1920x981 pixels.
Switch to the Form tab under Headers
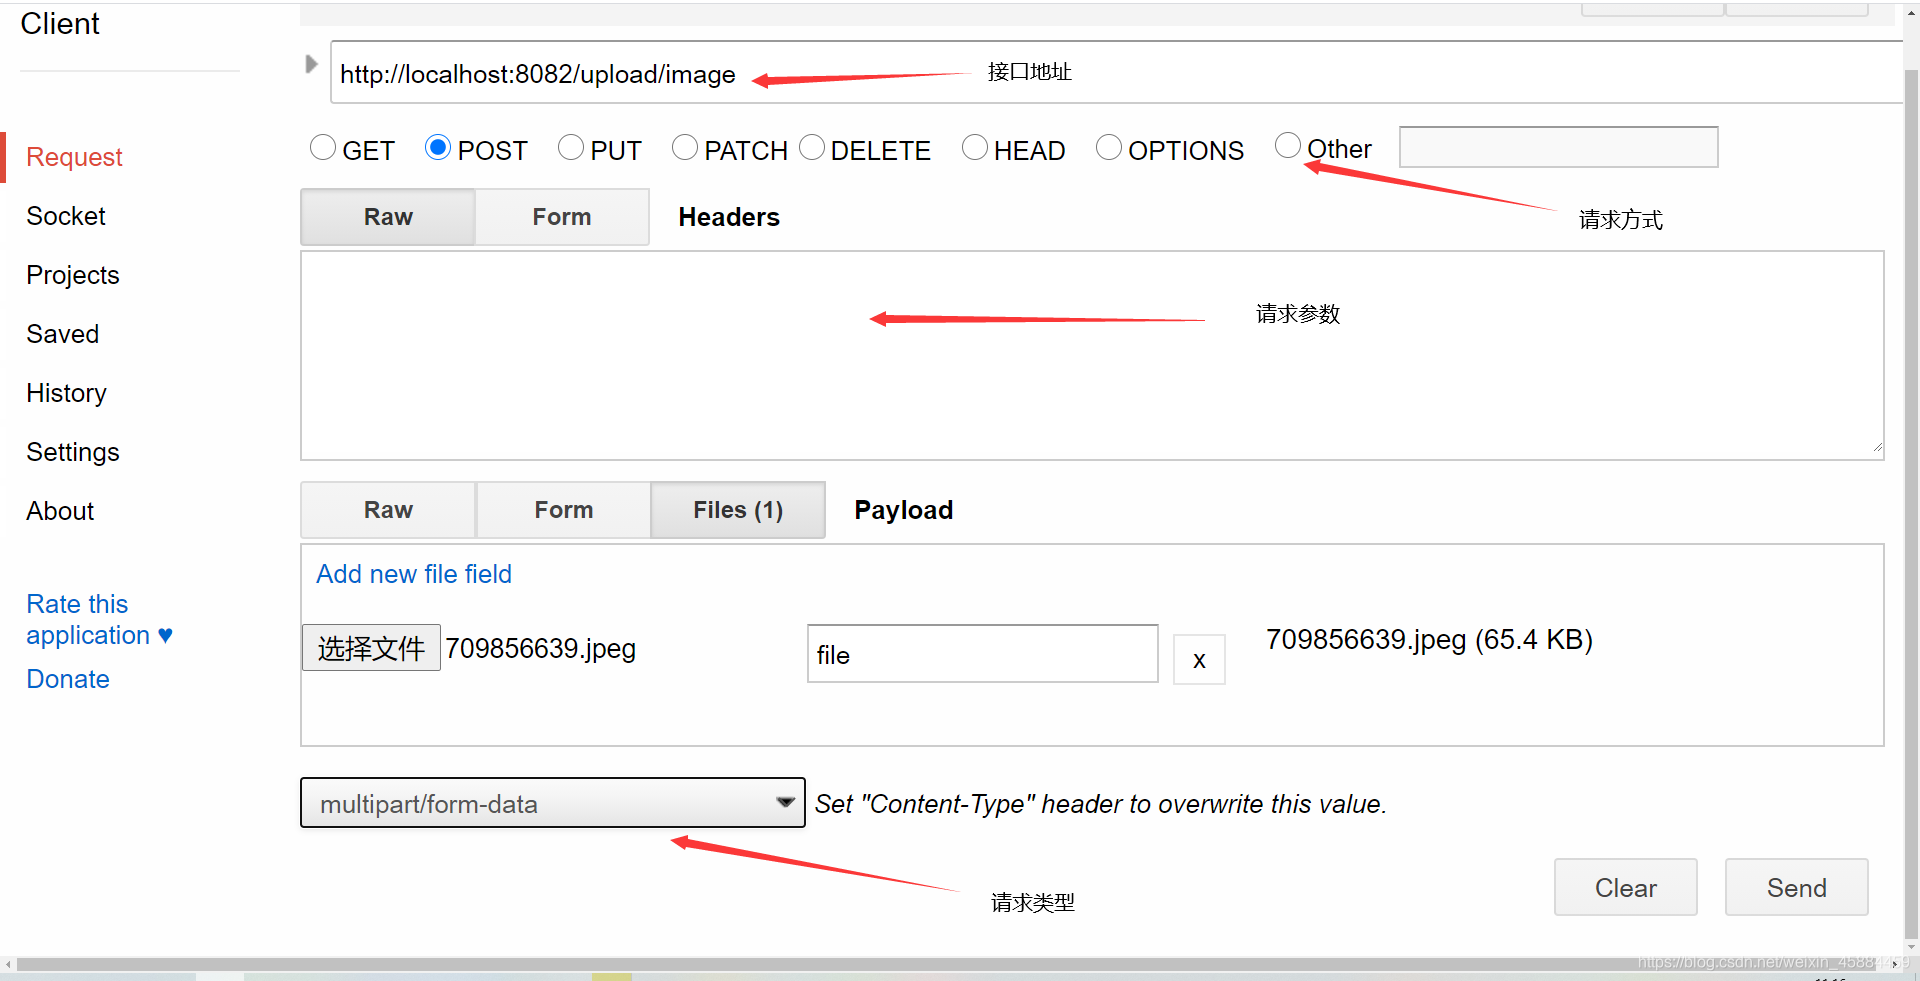[x=561, y=216]
